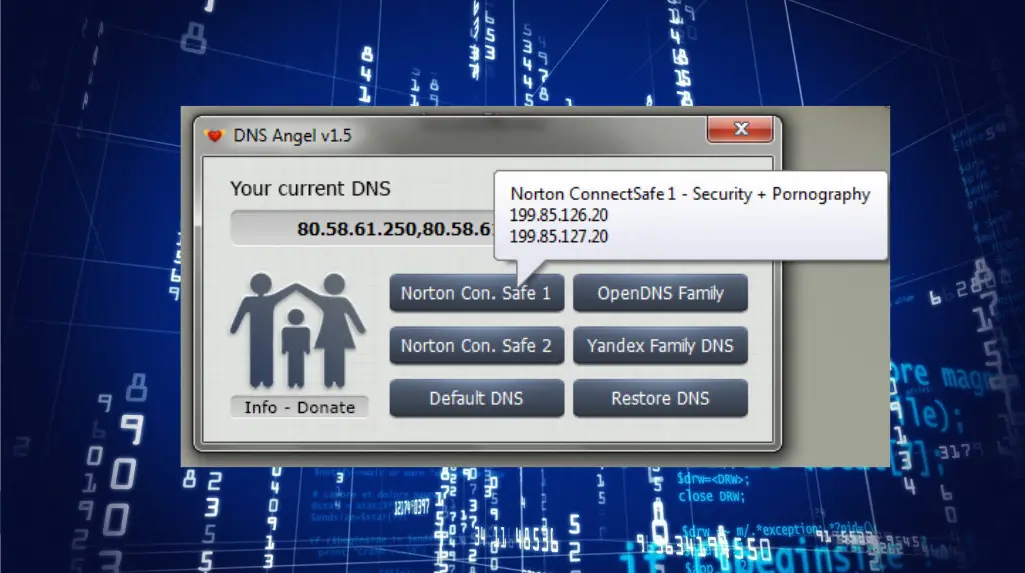This screenshot has width=1025, height=573.
Task: Choose the Yandex Family DNS button
Action: [660, 346]
